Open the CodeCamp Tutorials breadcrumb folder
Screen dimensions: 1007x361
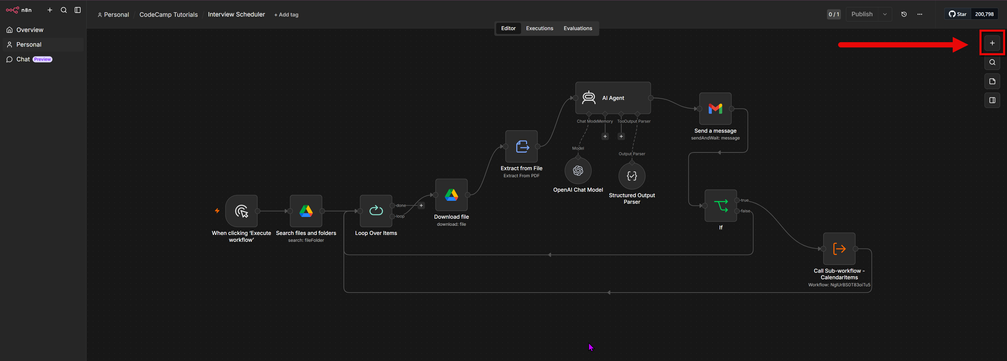point(168,14)
